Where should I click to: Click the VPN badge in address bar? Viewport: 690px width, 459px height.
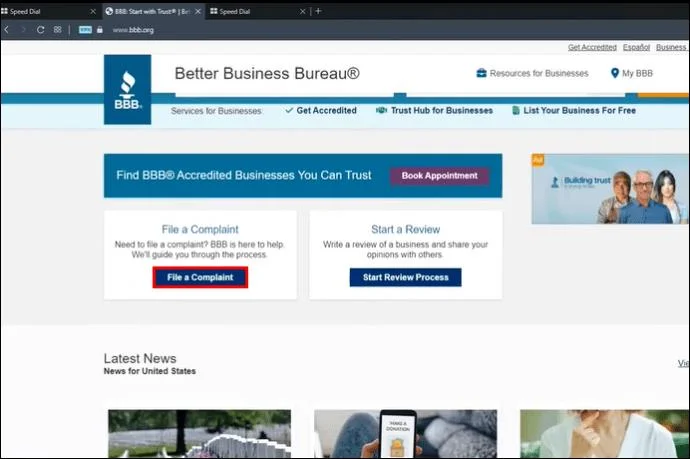point(85,29)
